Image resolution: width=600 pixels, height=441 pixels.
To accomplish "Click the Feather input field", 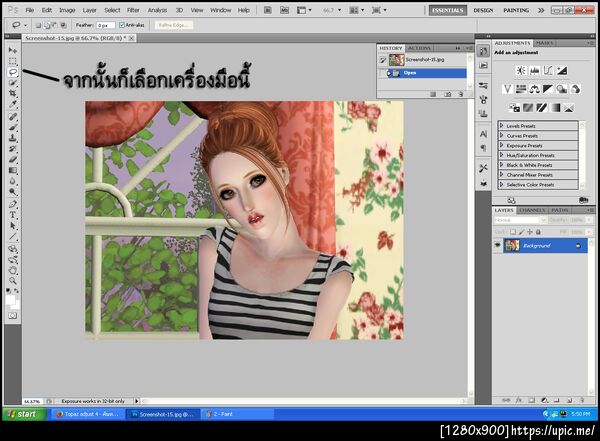I will click(x=105, y=25).
